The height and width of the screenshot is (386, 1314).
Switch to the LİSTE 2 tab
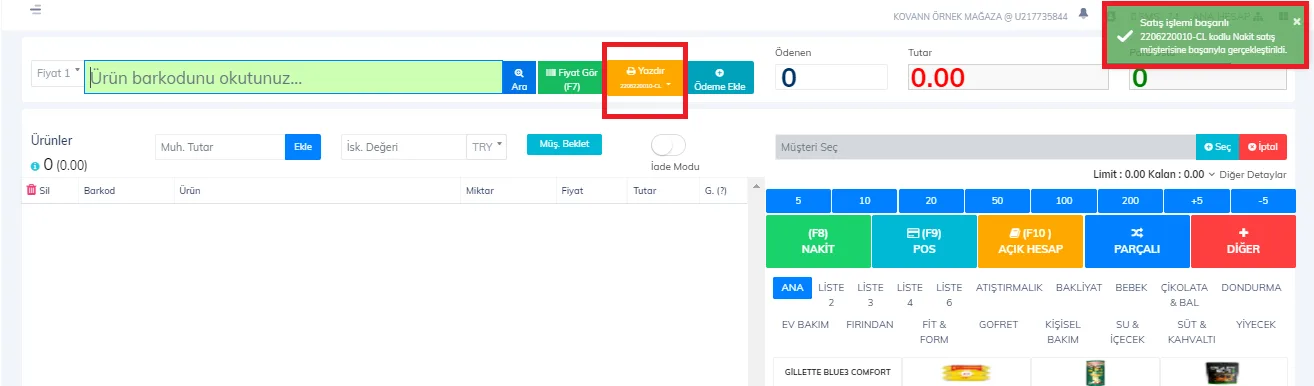pyautogui.click(x=831, y=294)
